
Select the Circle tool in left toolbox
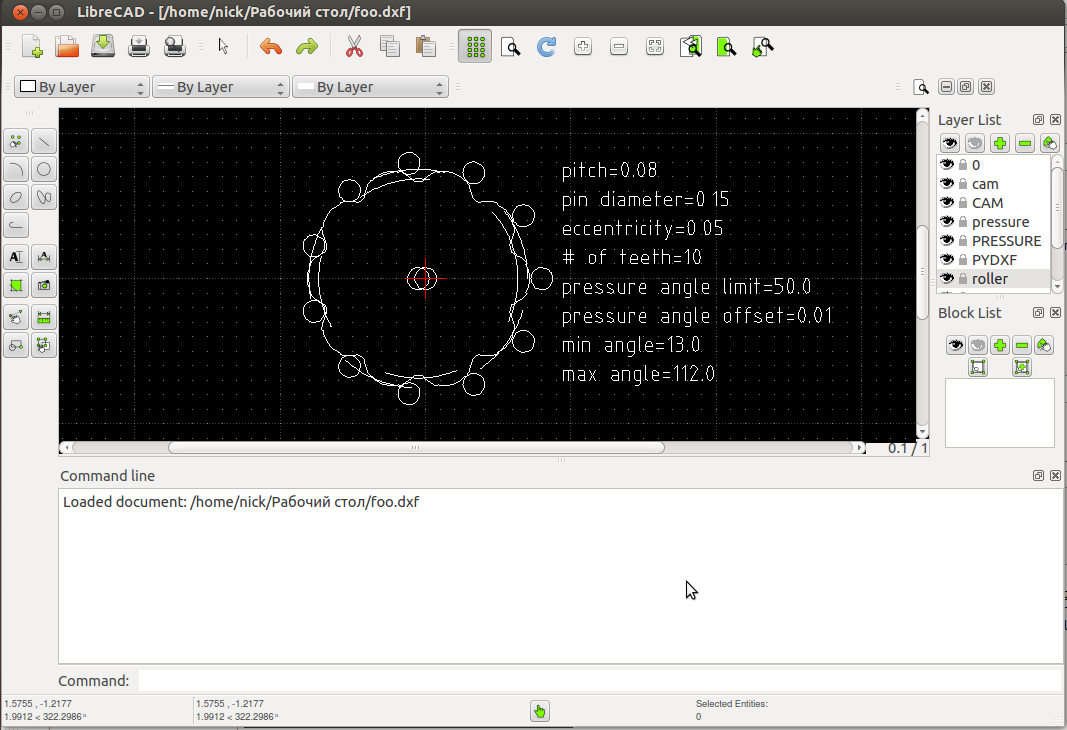(44, 169)
